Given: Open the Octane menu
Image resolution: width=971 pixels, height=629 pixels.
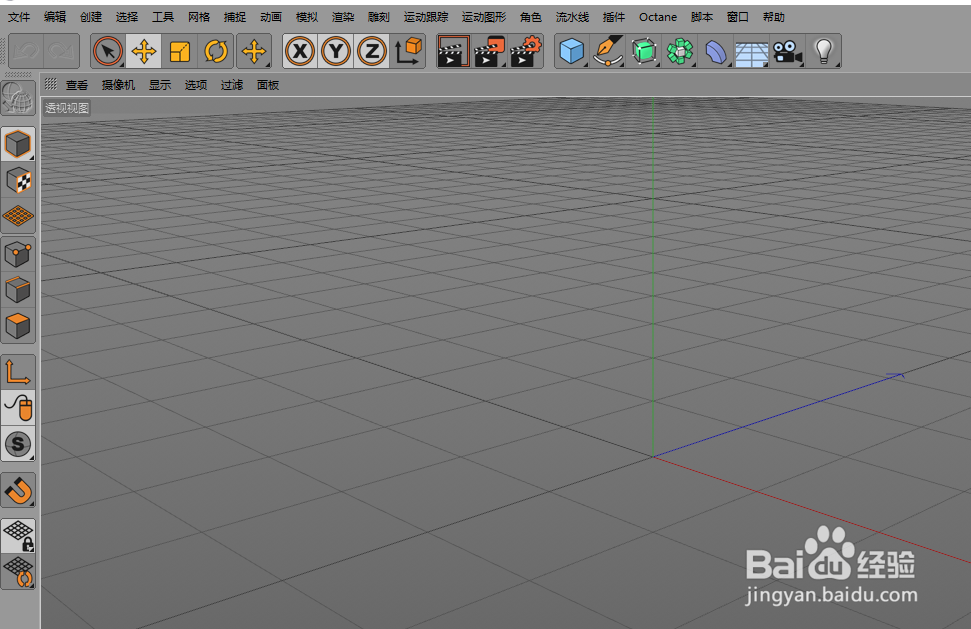Looking at the screenshot, I should pyautogui.click(x=658, y=17).
